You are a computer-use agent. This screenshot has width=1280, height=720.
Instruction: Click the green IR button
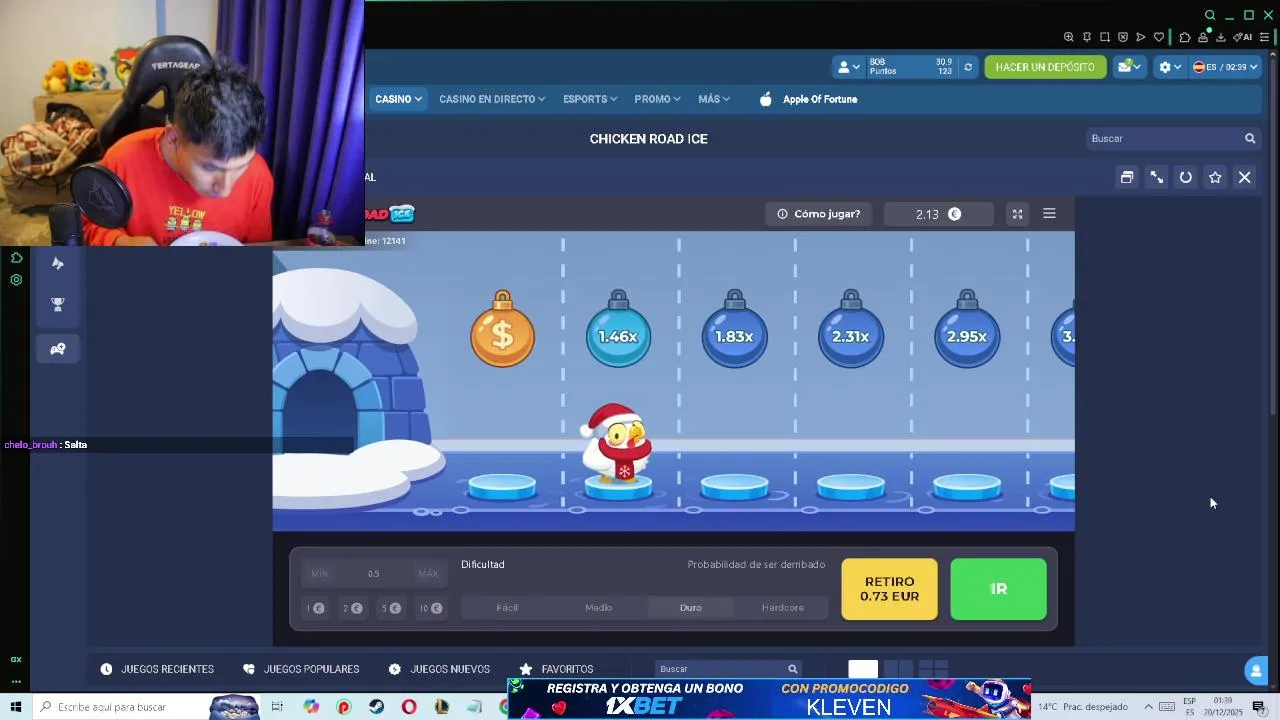coord(998,589)
